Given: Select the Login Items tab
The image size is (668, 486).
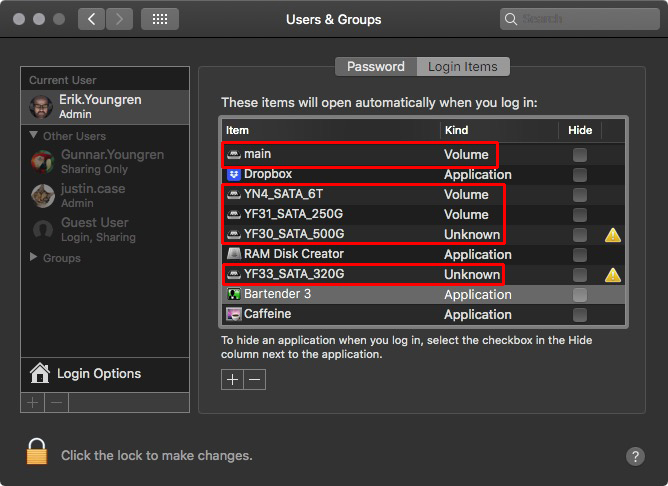Looking at the screenshot, I should [463, 67].
